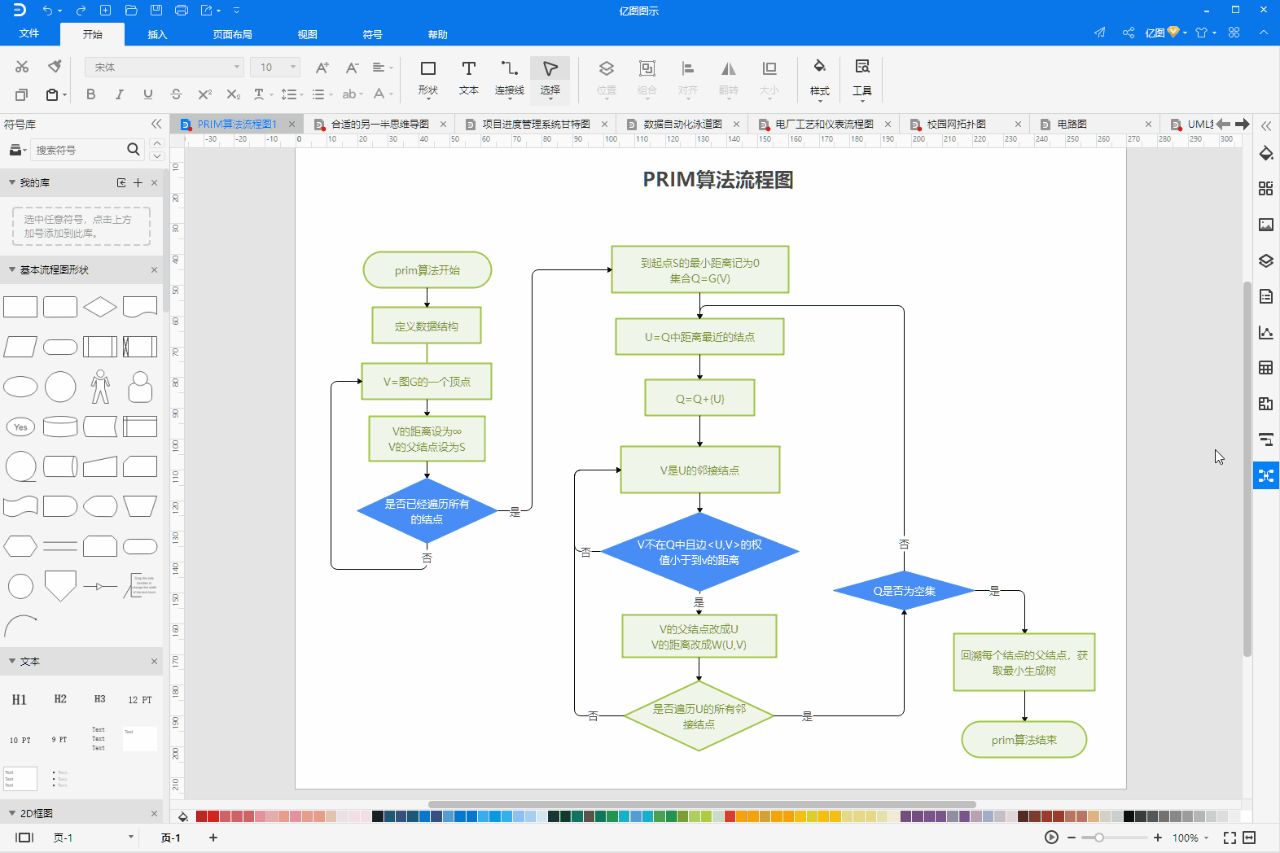This screenshot has width=1280, height=853.
Task: Collapse the 文本 section
Action: pyautogui.click(x=12, y=661)
